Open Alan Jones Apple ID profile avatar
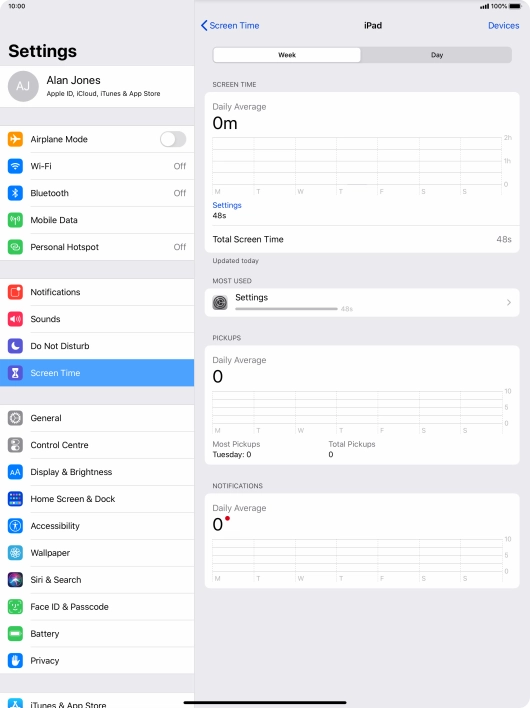The width and height of the screenshot is (530, 708). [23, 86]
